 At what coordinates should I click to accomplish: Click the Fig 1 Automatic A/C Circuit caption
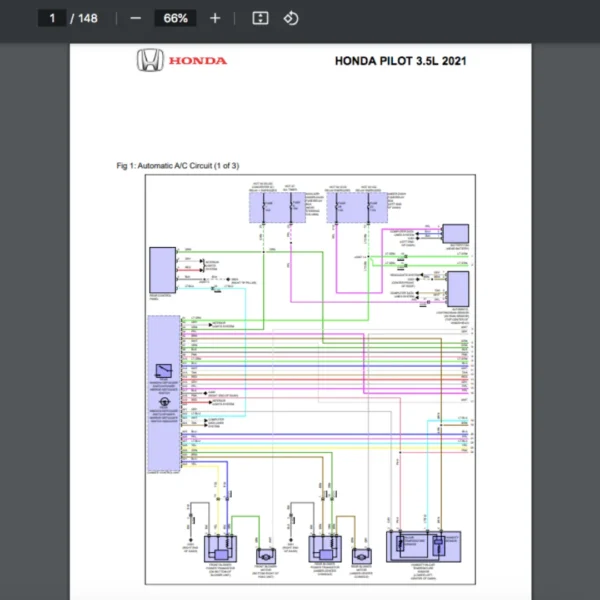tap(177, 165)
